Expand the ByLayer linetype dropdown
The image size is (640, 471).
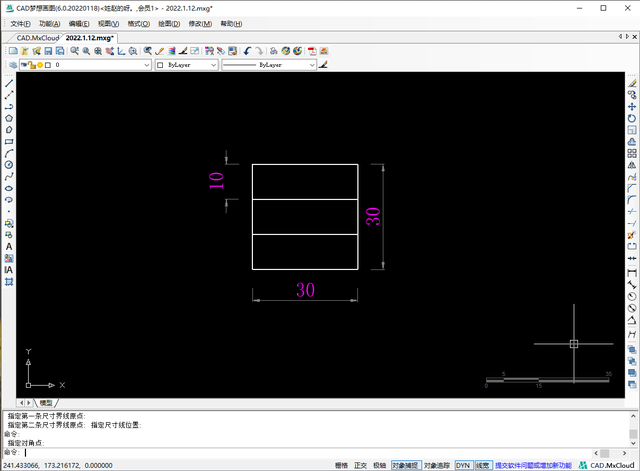tap(312, 65)
